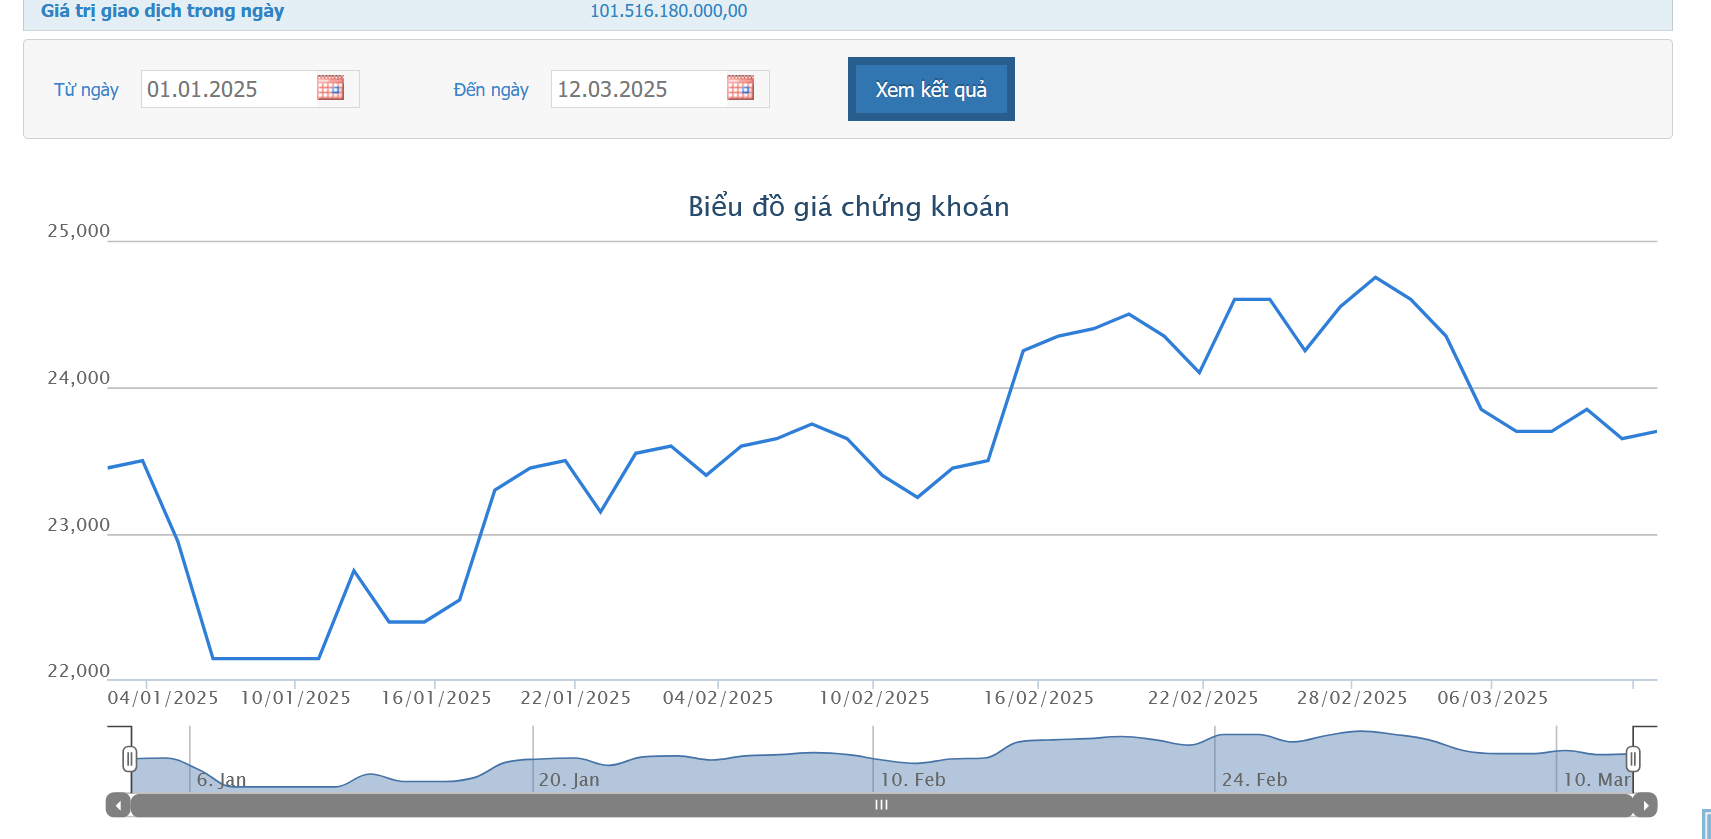Select the 20. Jan marker in the navigator
The height and width of the screenshot is (839, 1711).
[569, 779]
